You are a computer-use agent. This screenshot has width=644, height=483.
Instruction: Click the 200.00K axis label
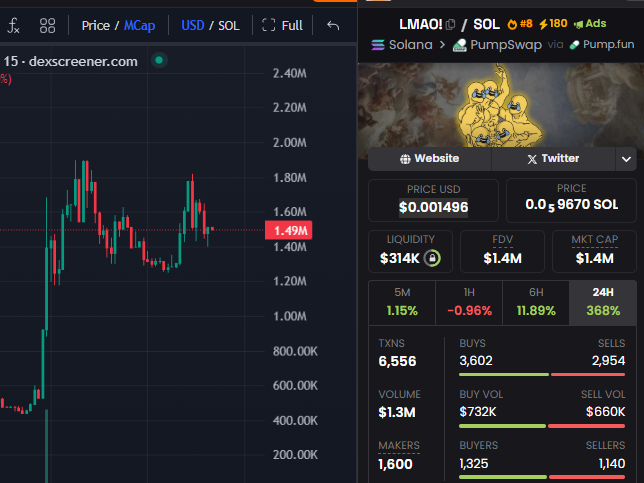click(x=295, y=455)
